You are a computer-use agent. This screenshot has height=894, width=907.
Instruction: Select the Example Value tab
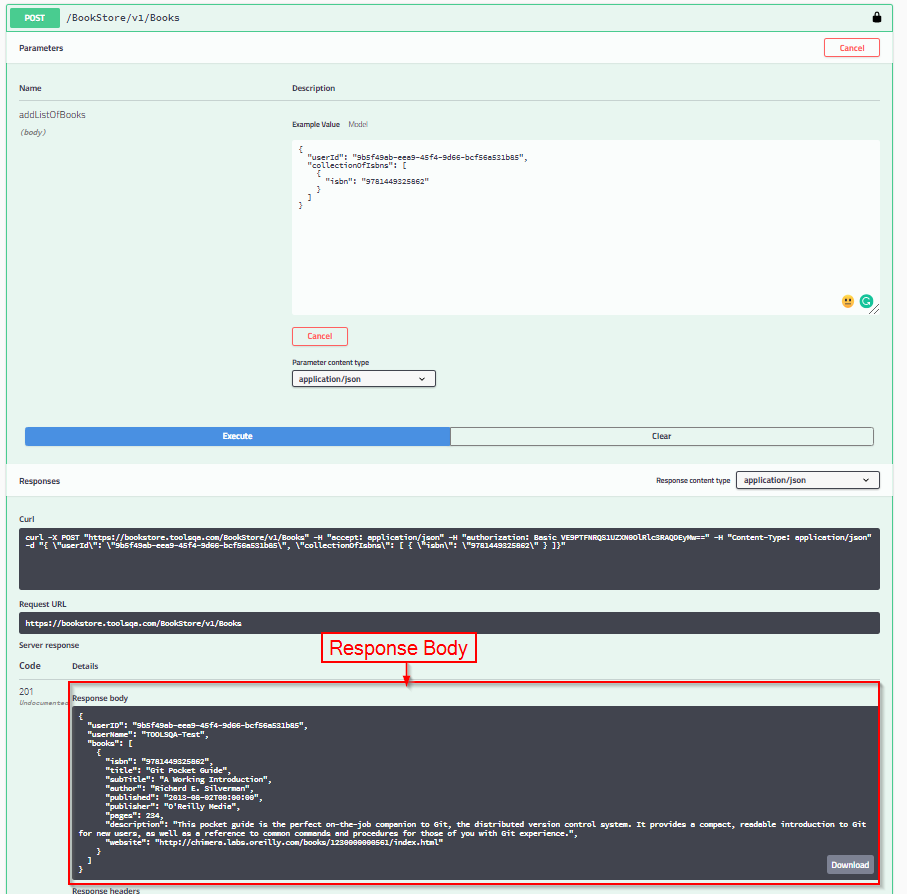pos(317,124)
